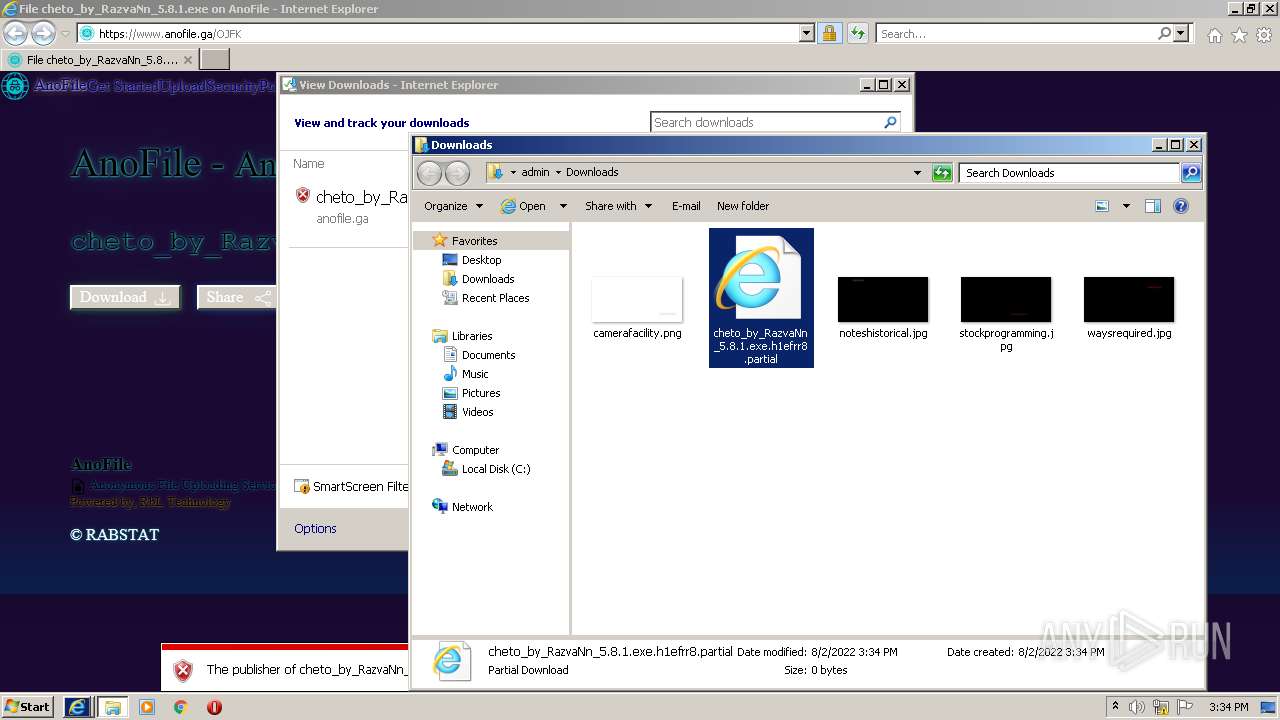
Task: Click the security lock icon in address bar
Action: [x=829, y=33]
